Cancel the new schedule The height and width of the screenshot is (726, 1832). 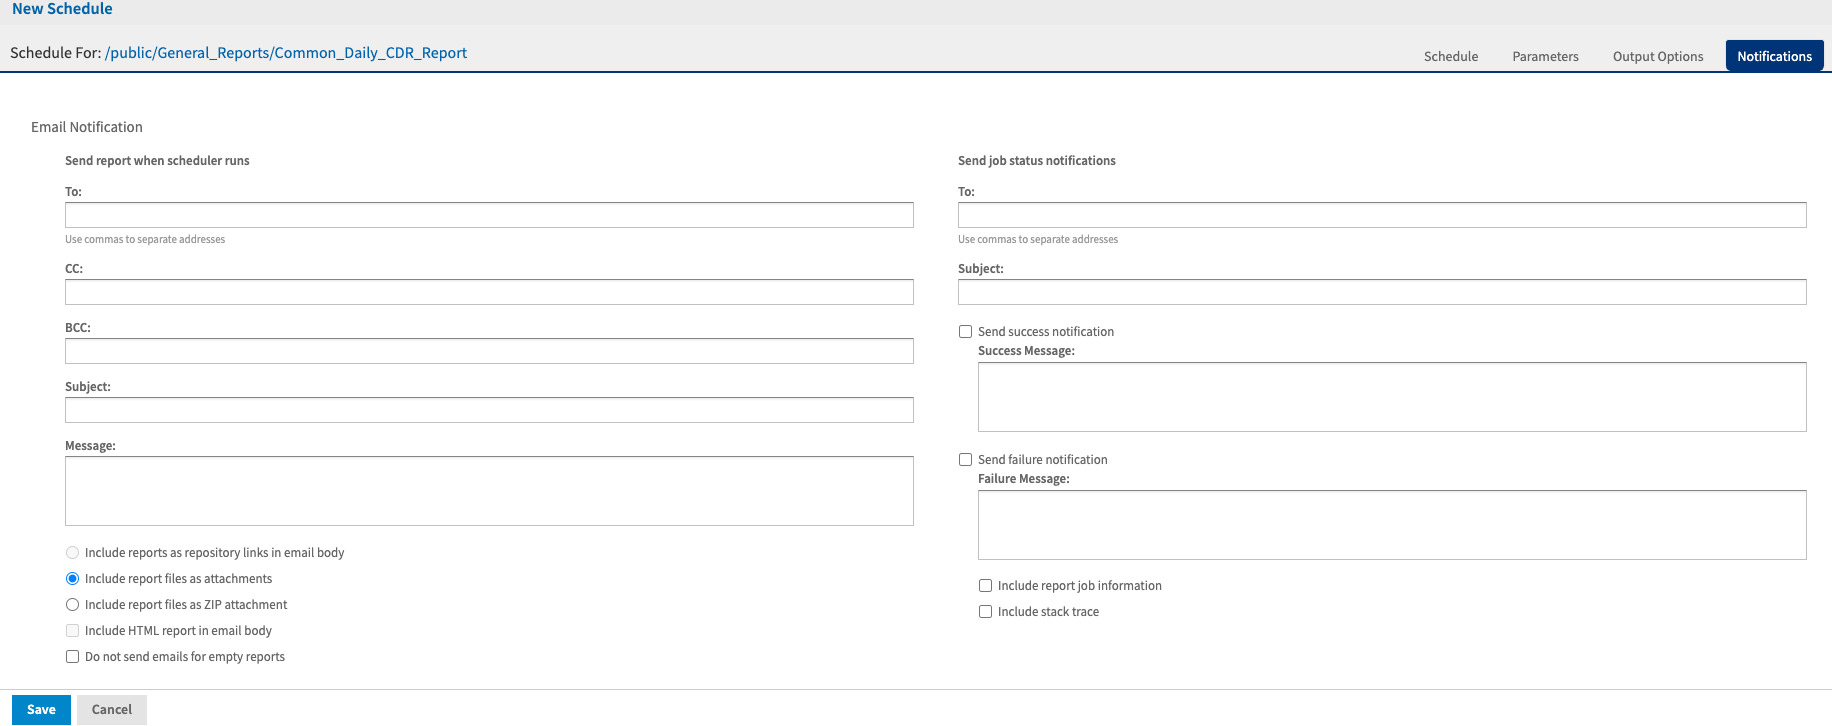click(x=112, y=709)
